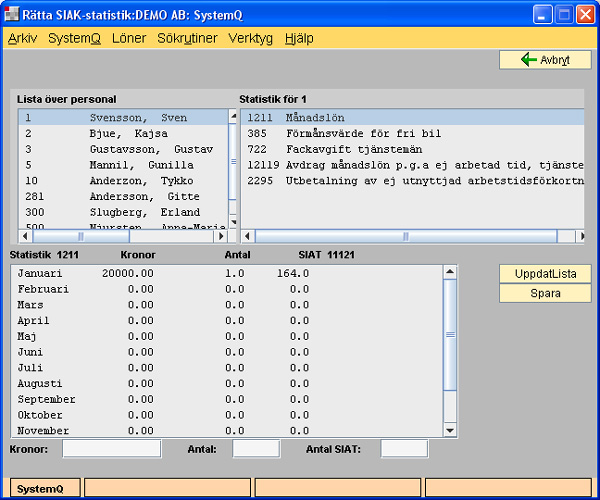Click the Antal SIAT input field
The image size is (600, 500).
point(404,449)
